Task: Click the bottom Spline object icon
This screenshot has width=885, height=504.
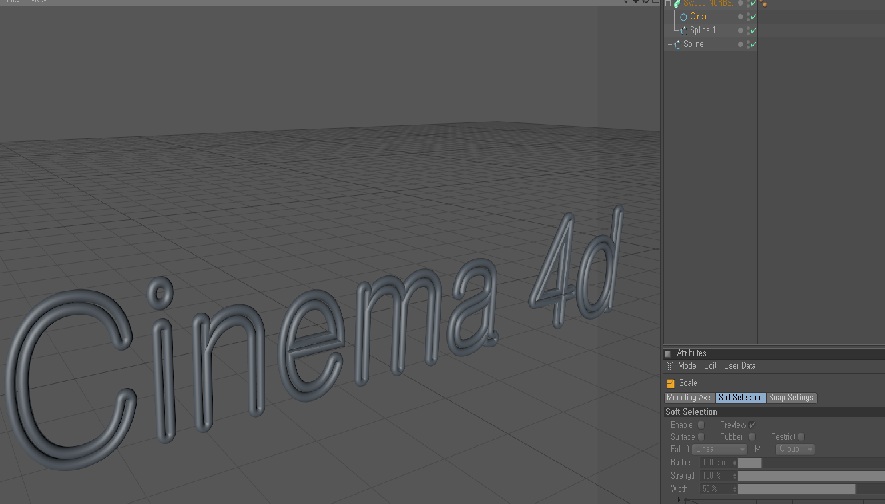Action: pos(677,44)
